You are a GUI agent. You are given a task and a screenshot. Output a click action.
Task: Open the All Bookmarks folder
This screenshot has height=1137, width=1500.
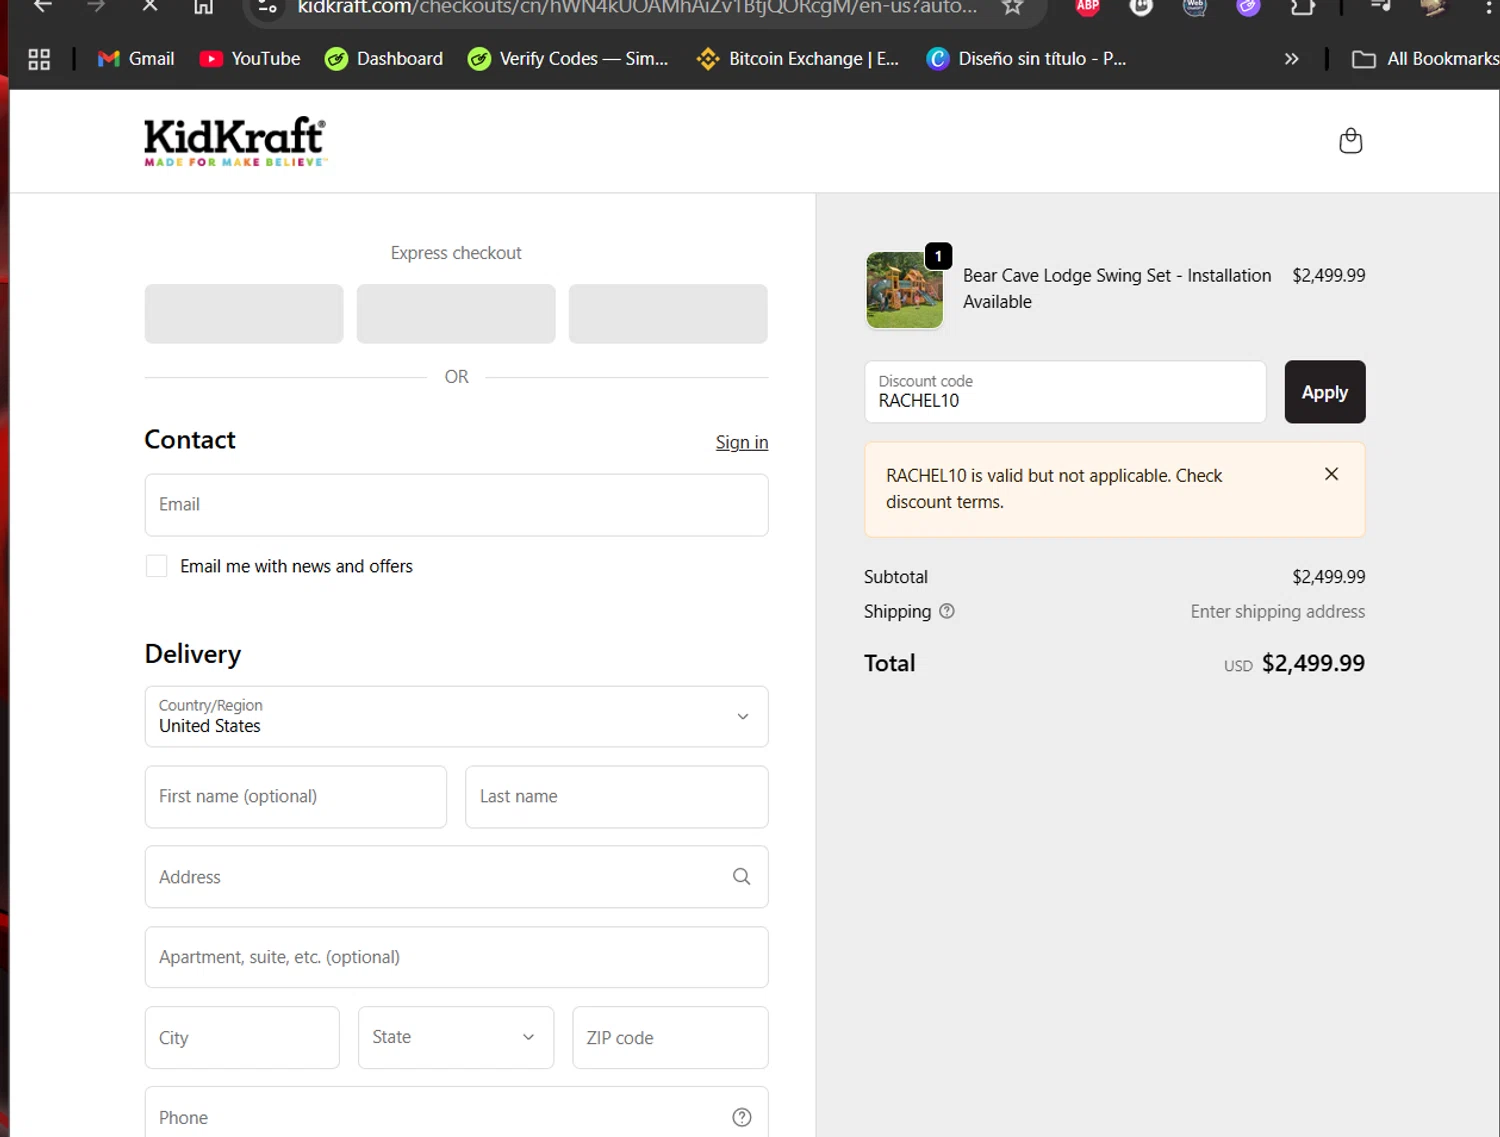(1425, 59)
